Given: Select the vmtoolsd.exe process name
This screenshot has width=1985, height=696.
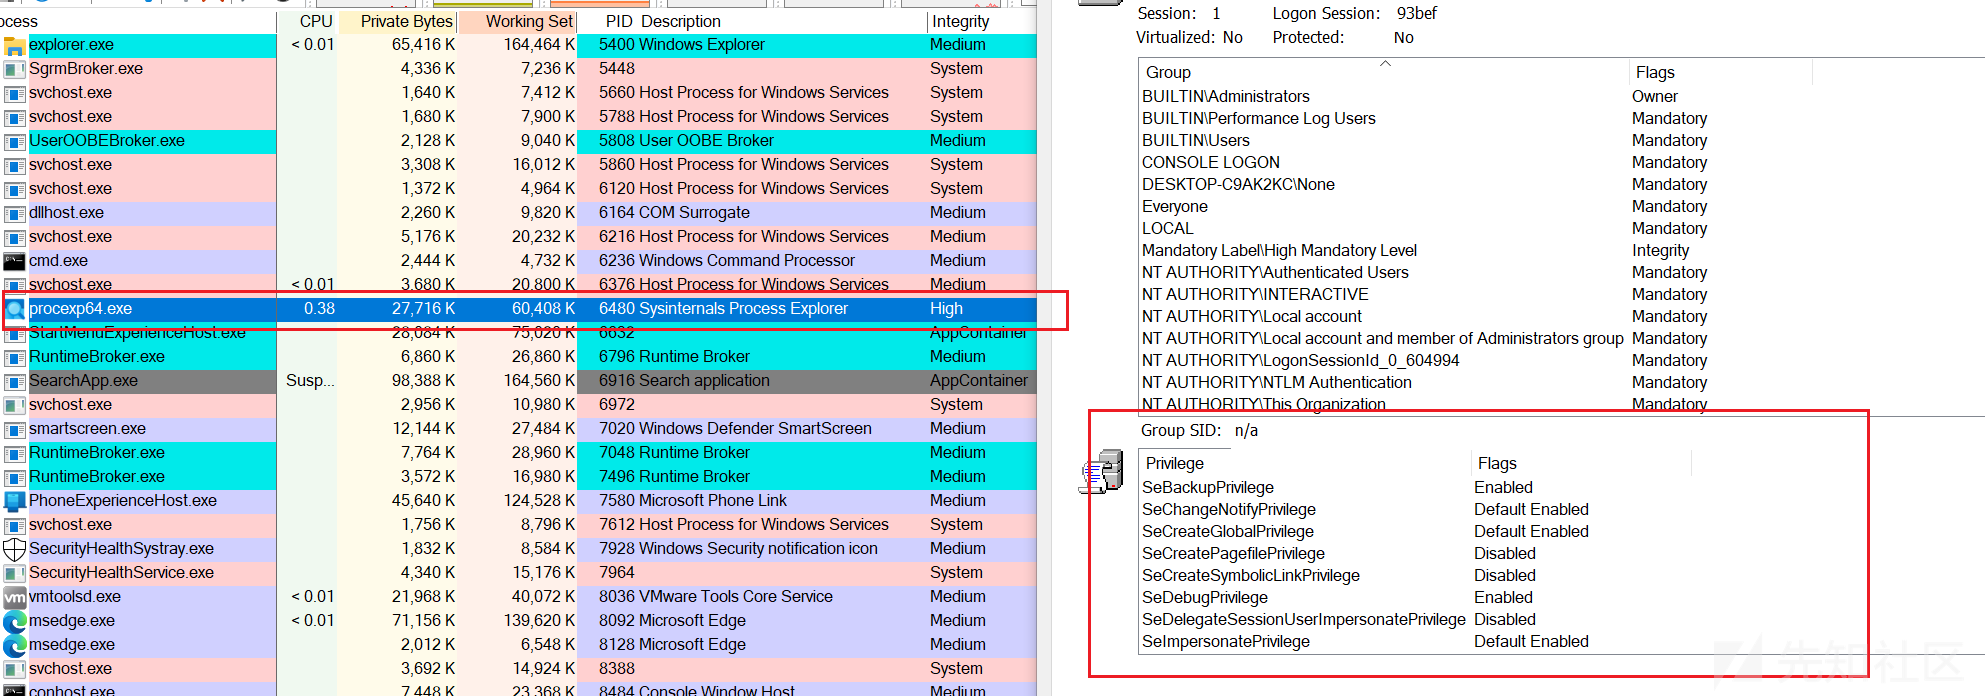Looking at the screenshot, I should 74,597.
